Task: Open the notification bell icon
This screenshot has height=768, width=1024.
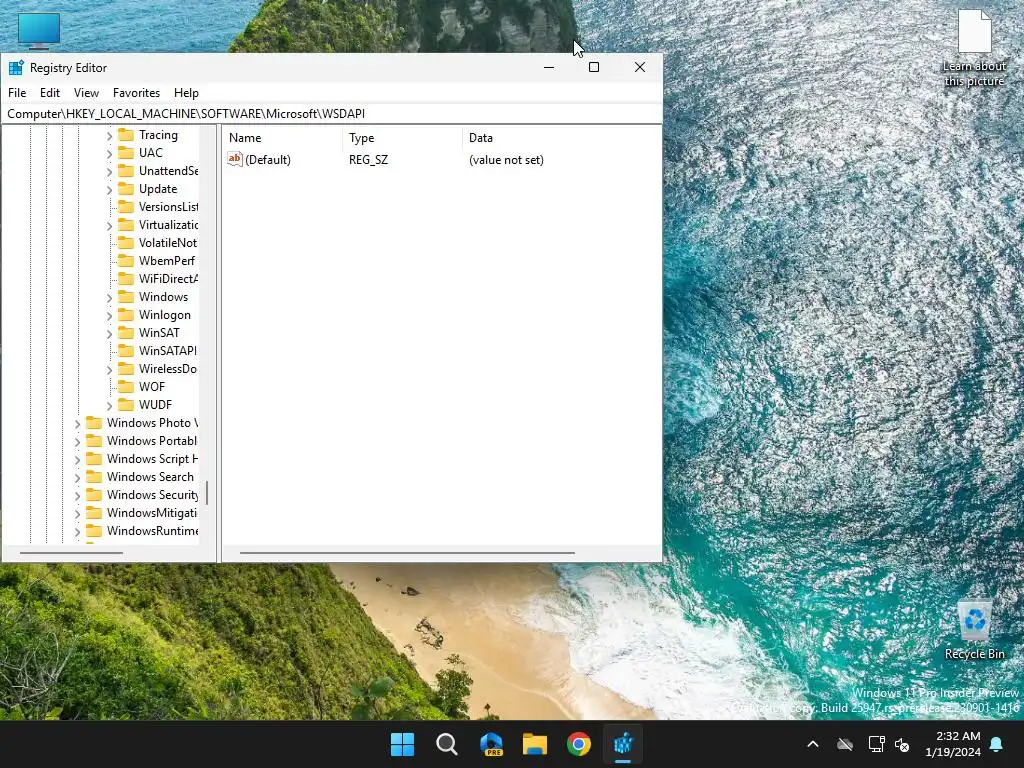Action: [996, 744]
